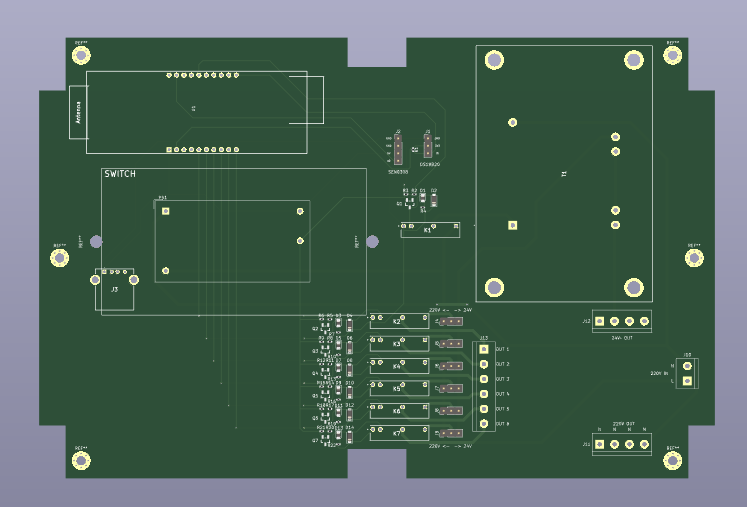This screenshot has width=747, height=507.
Task: Select the D14 diode label near K7
Action: (x=350, y=428)
